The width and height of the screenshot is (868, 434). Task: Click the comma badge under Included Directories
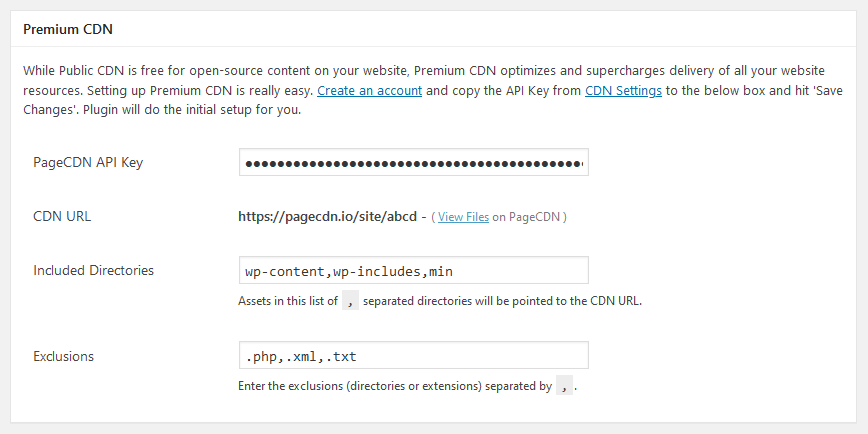(350, 300)
